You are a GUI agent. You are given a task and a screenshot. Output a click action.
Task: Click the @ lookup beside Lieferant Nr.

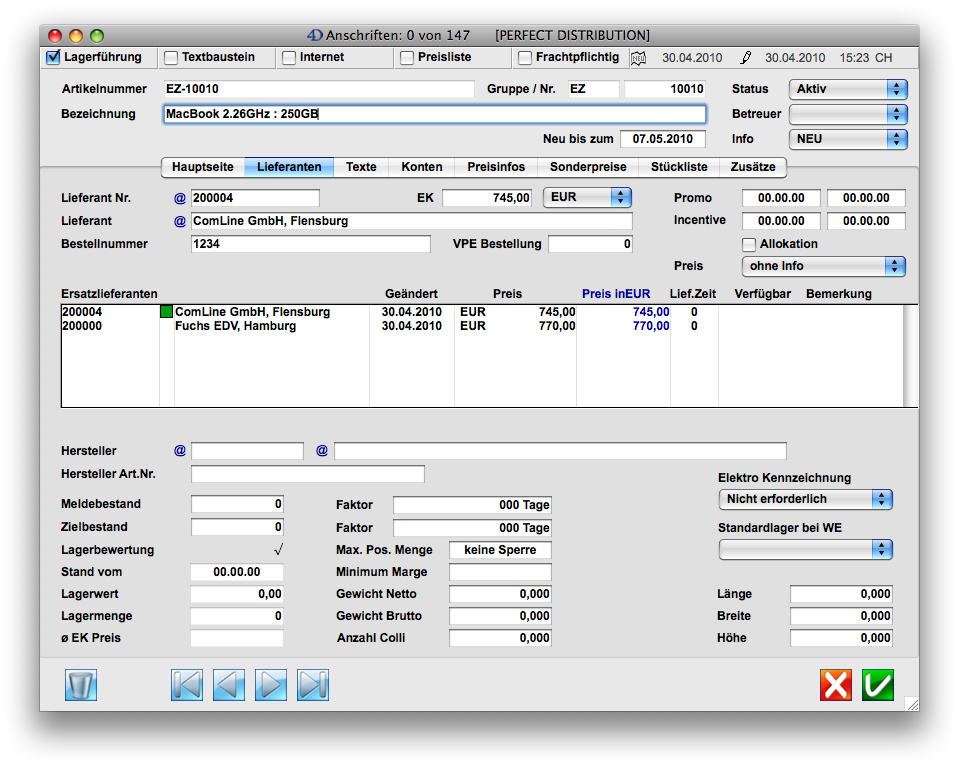pyautogui.click(x=180, y=198)
